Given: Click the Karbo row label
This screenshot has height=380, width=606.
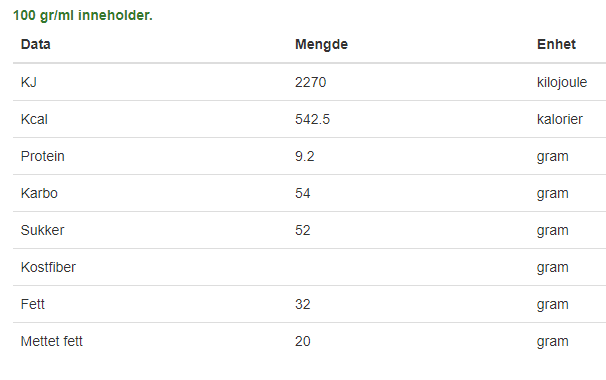Looking at the screenshot, I should (x=39, y=193).
